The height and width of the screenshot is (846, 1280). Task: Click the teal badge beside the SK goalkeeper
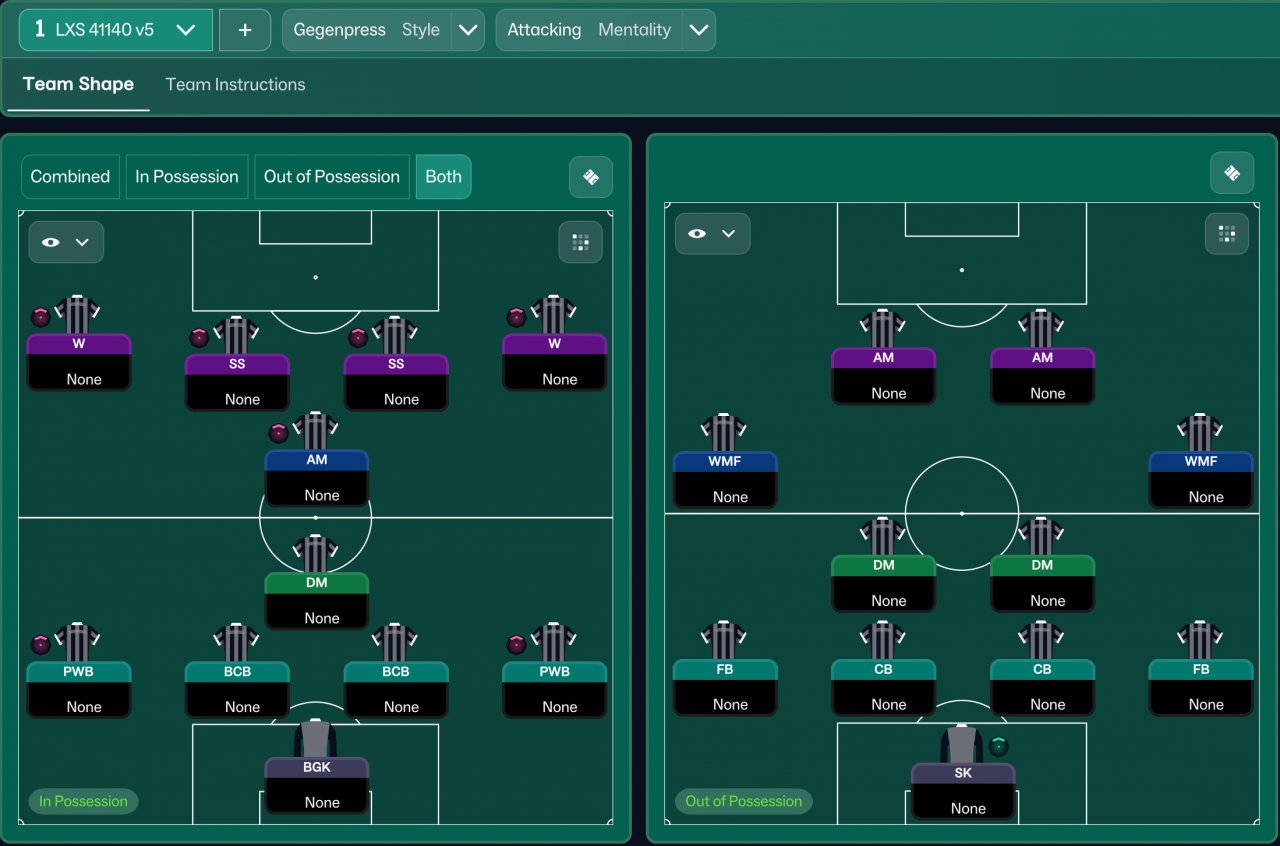pos(998,746)
